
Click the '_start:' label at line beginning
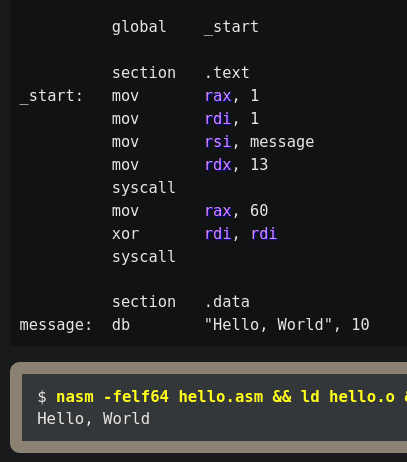click(x=51, y=96)
